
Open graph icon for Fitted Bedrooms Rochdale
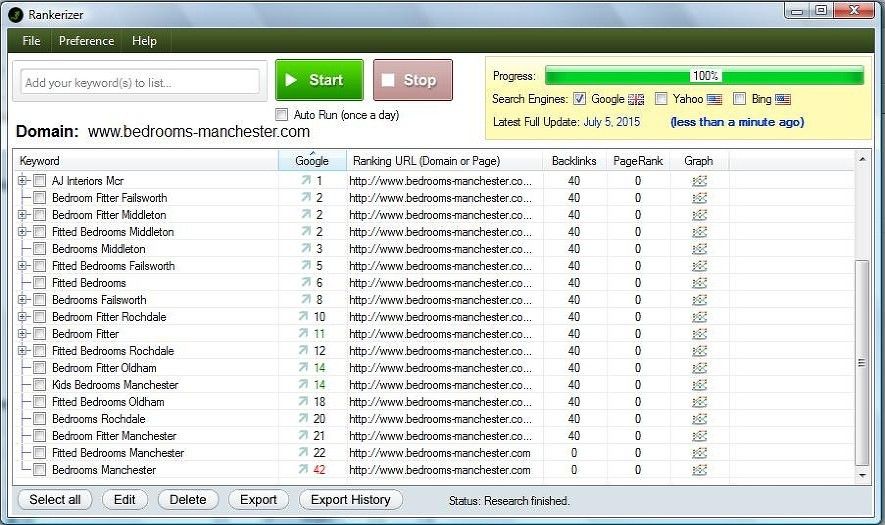click(x=699, y=351)
